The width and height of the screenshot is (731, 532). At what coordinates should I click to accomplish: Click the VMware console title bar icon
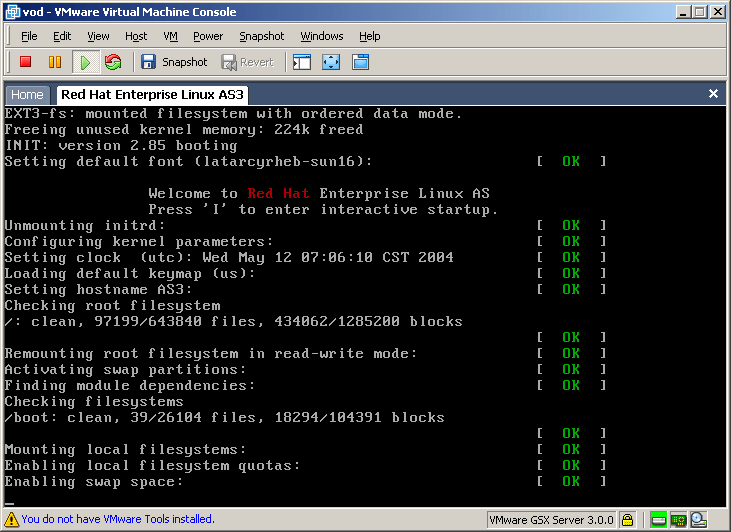click(x=12, y=12)
